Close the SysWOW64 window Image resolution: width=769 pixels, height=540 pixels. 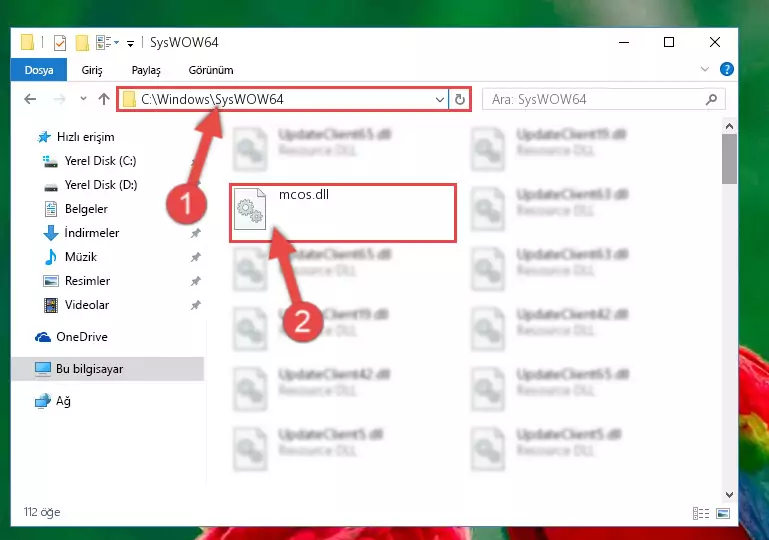pos(715,43)
